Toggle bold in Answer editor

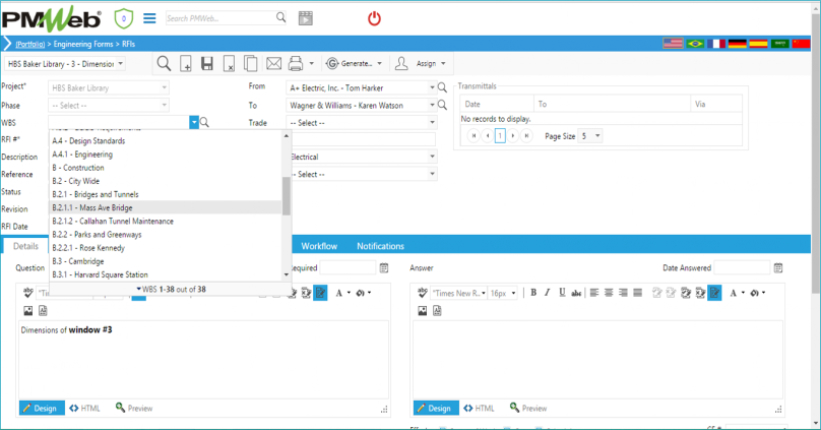pyautogui.click(x=534, y=293)
